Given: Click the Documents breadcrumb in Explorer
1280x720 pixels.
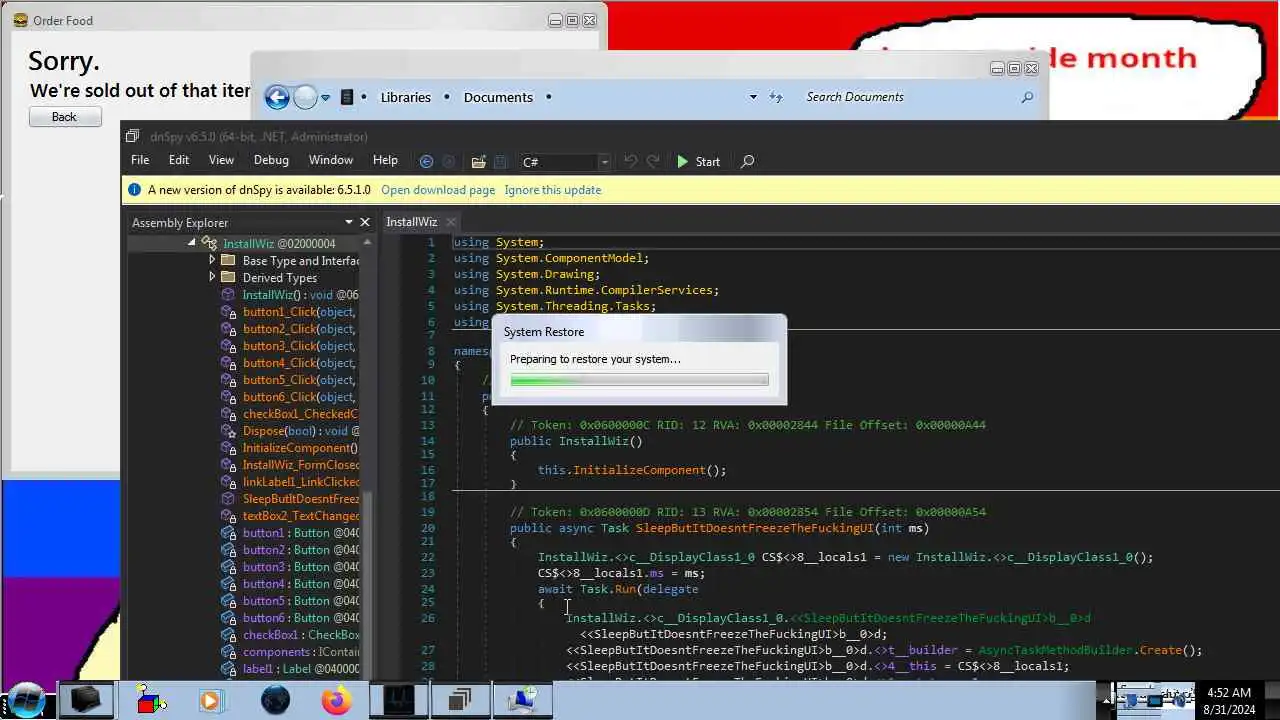Looking at the screenshot, I should (498, 97).
